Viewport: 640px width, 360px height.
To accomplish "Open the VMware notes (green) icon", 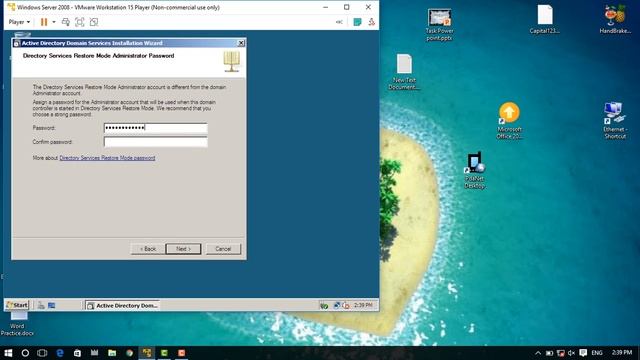I will pos(357,22).
